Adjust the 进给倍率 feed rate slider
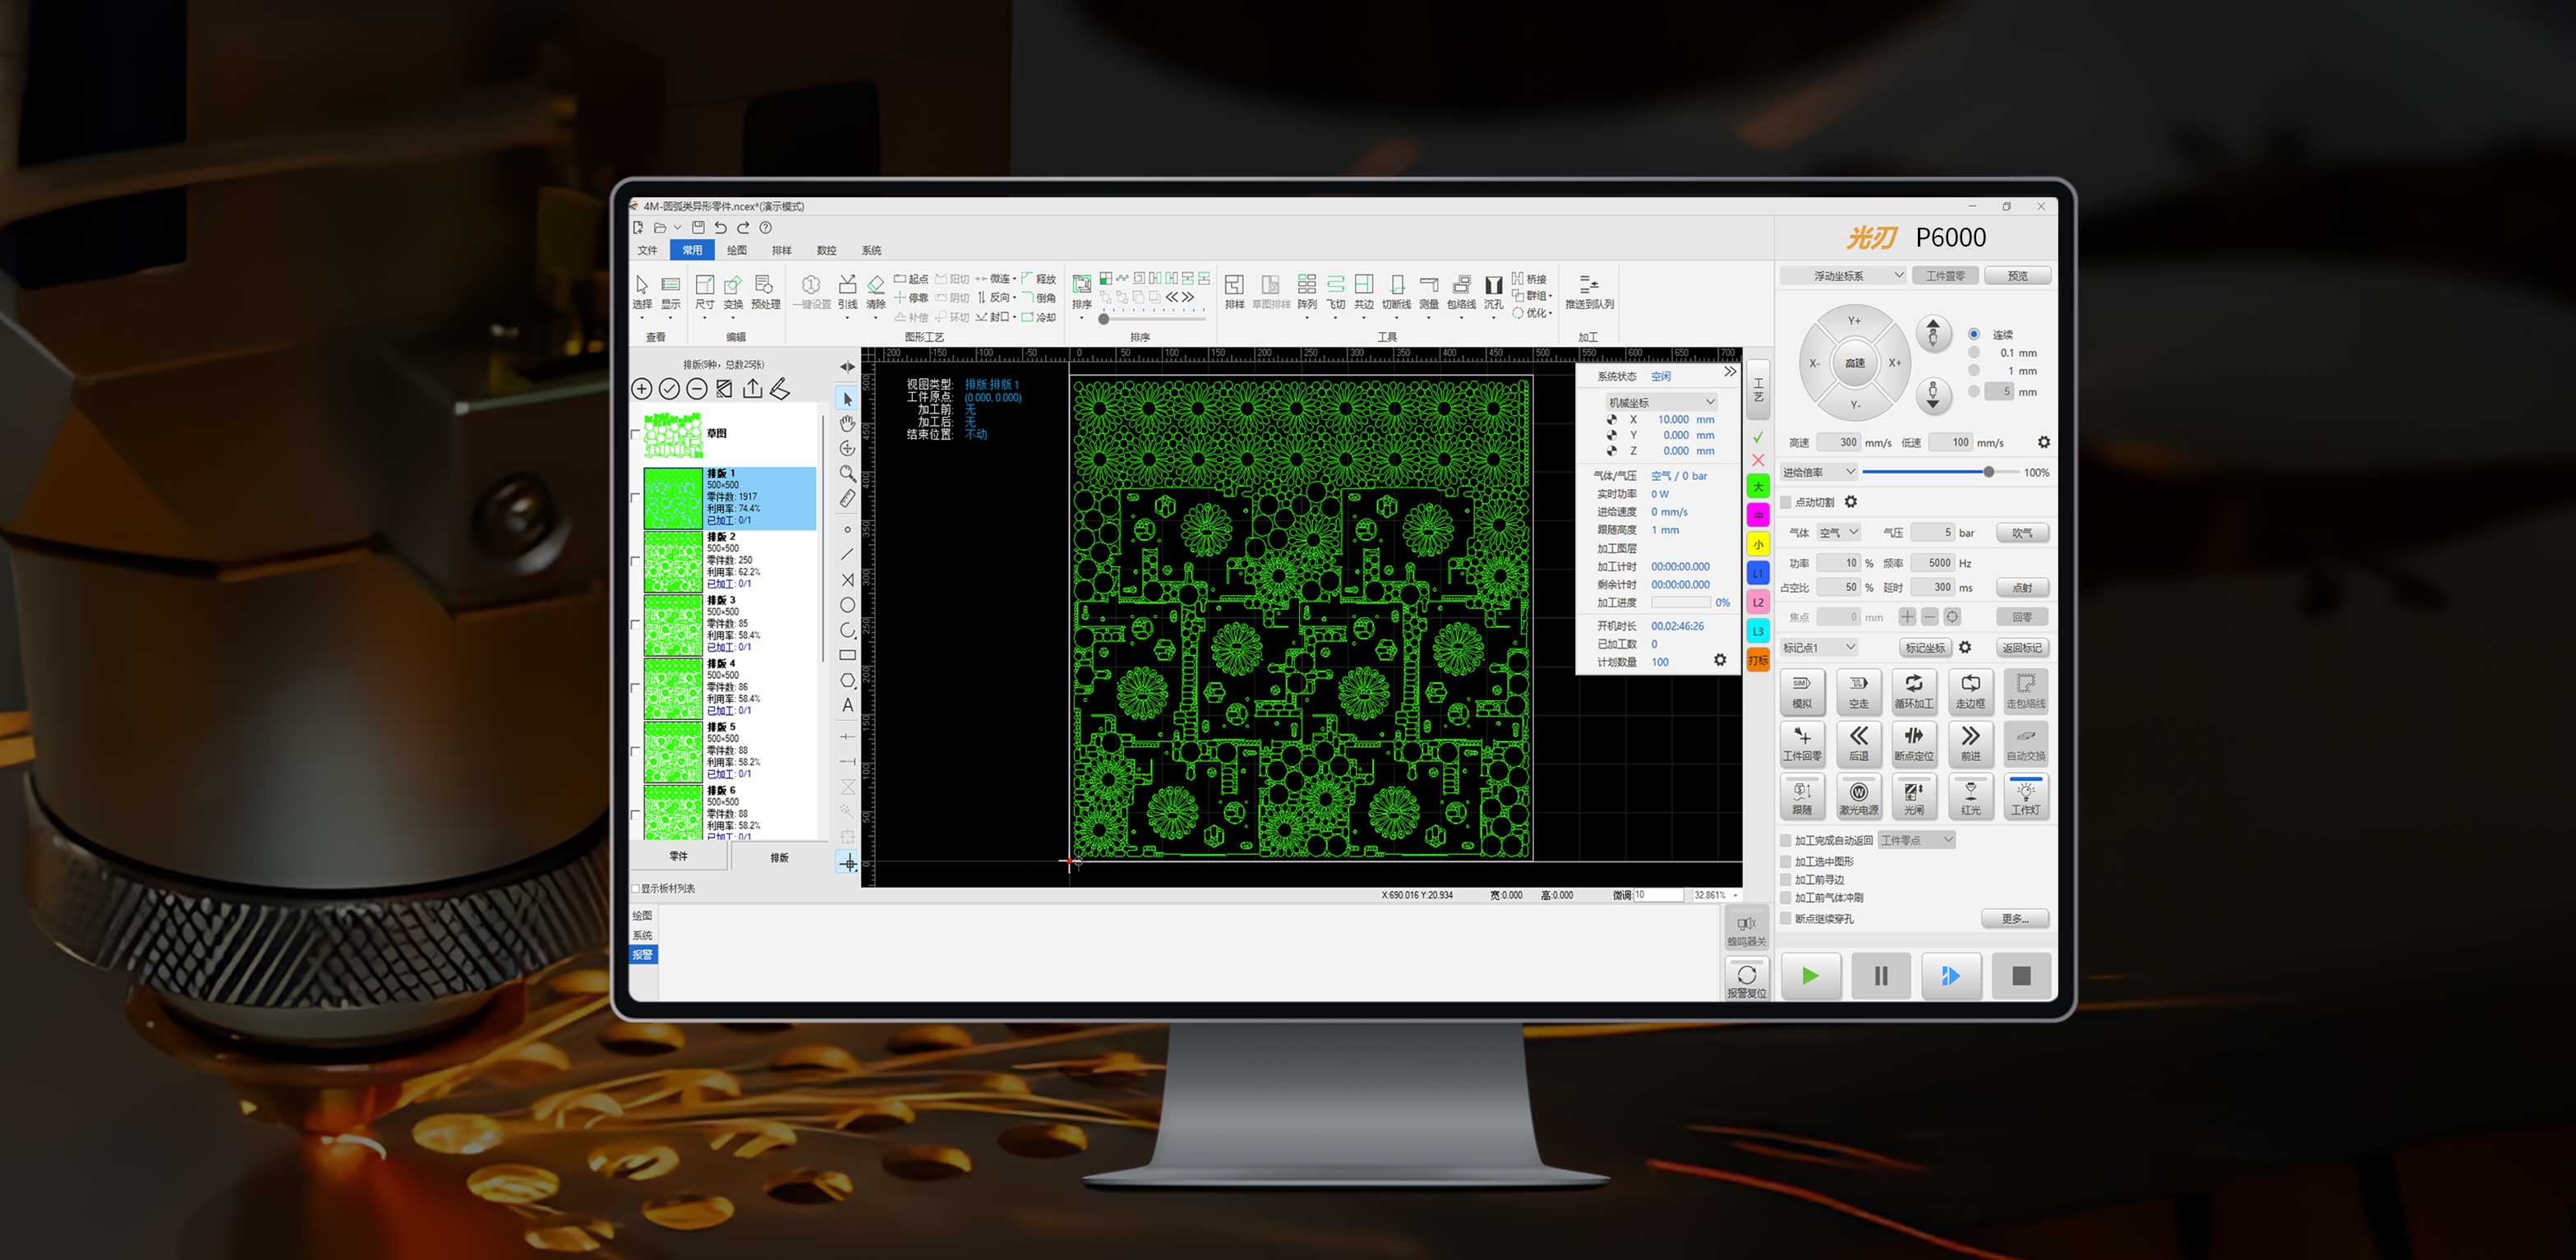Screen dimensions: 2576x1260 coord(1988,472)
